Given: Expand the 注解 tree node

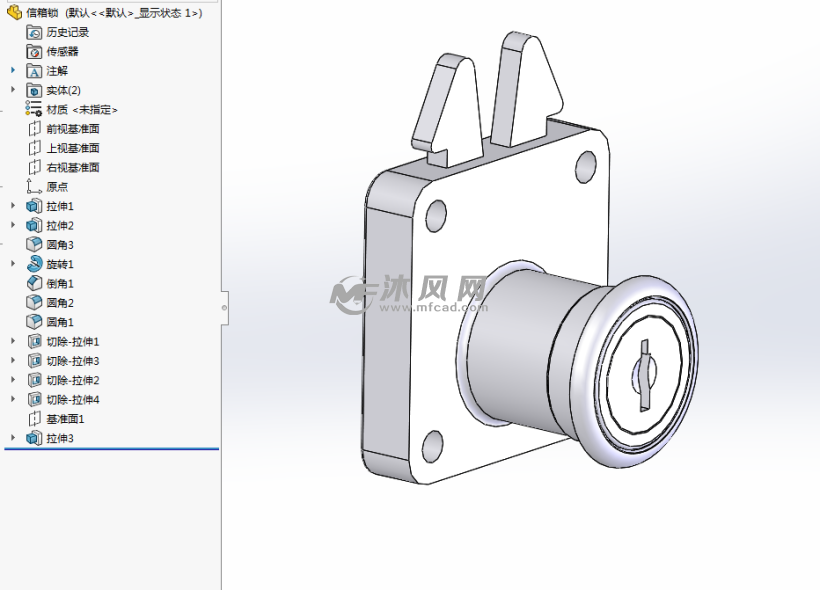Looking at the screenshot, I should click(13, 70).
